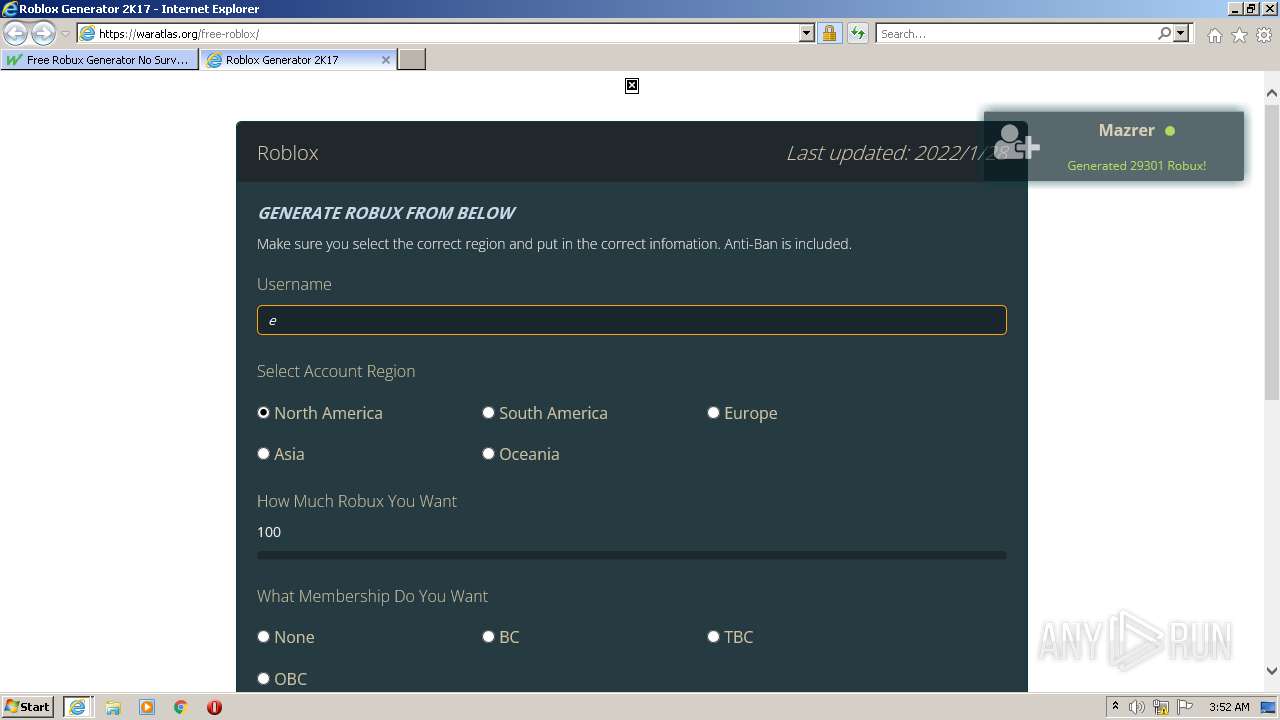The width and height of the screenshot is (1280, 720).
Task: Click the 'Roblox' header title
Action: coord(288,153)
